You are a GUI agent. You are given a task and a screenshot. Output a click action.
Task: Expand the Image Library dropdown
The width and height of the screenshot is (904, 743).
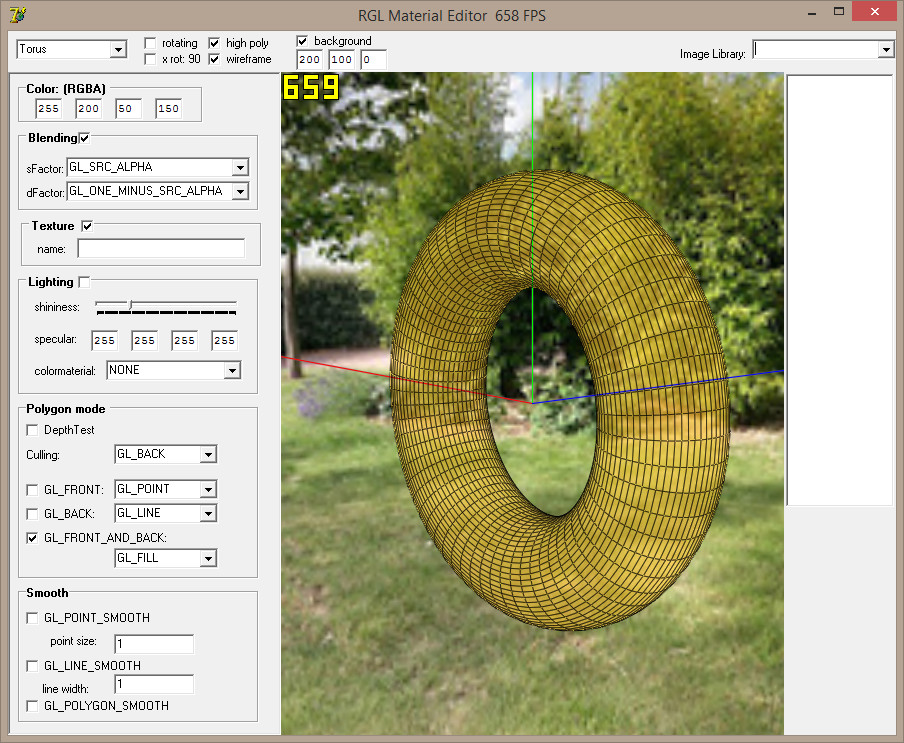pyautogui.click(x=885, y=49)
